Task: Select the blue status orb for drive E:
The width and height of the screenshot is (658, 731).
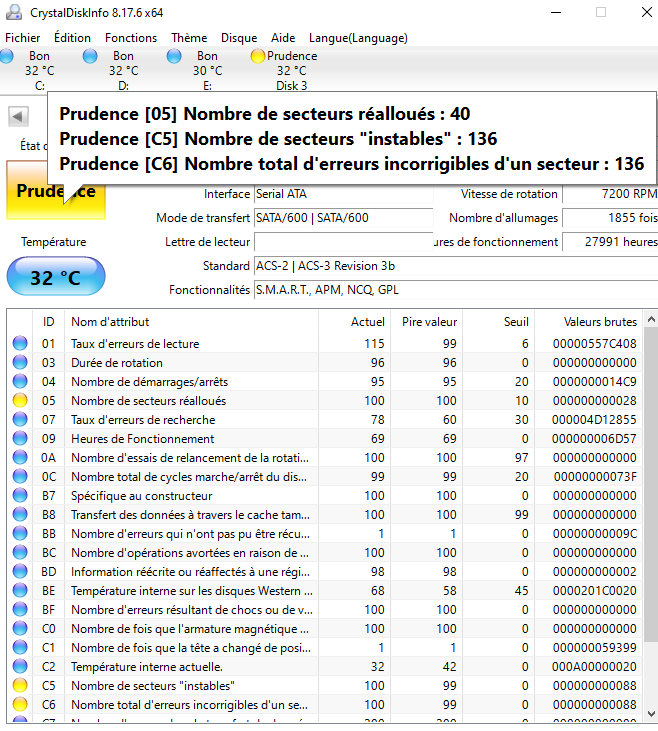Action: 175,57
